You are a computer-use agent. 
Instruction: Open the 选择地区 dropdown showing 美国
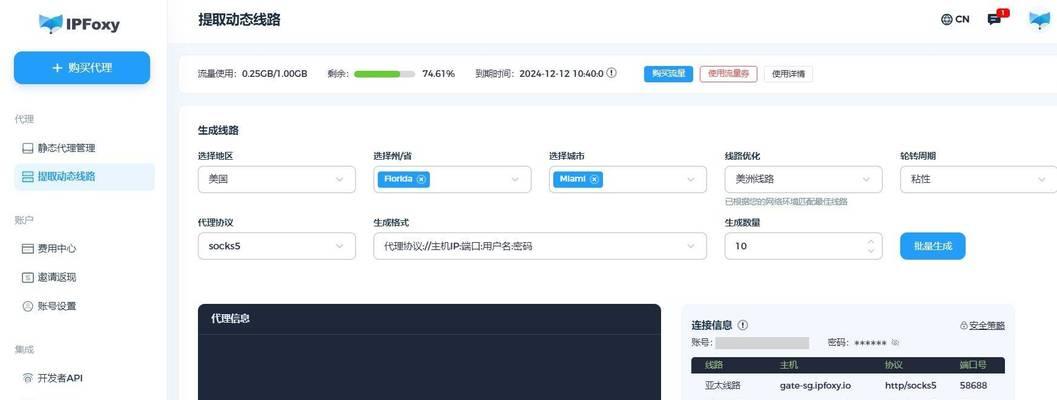click(x=276, y=179)
